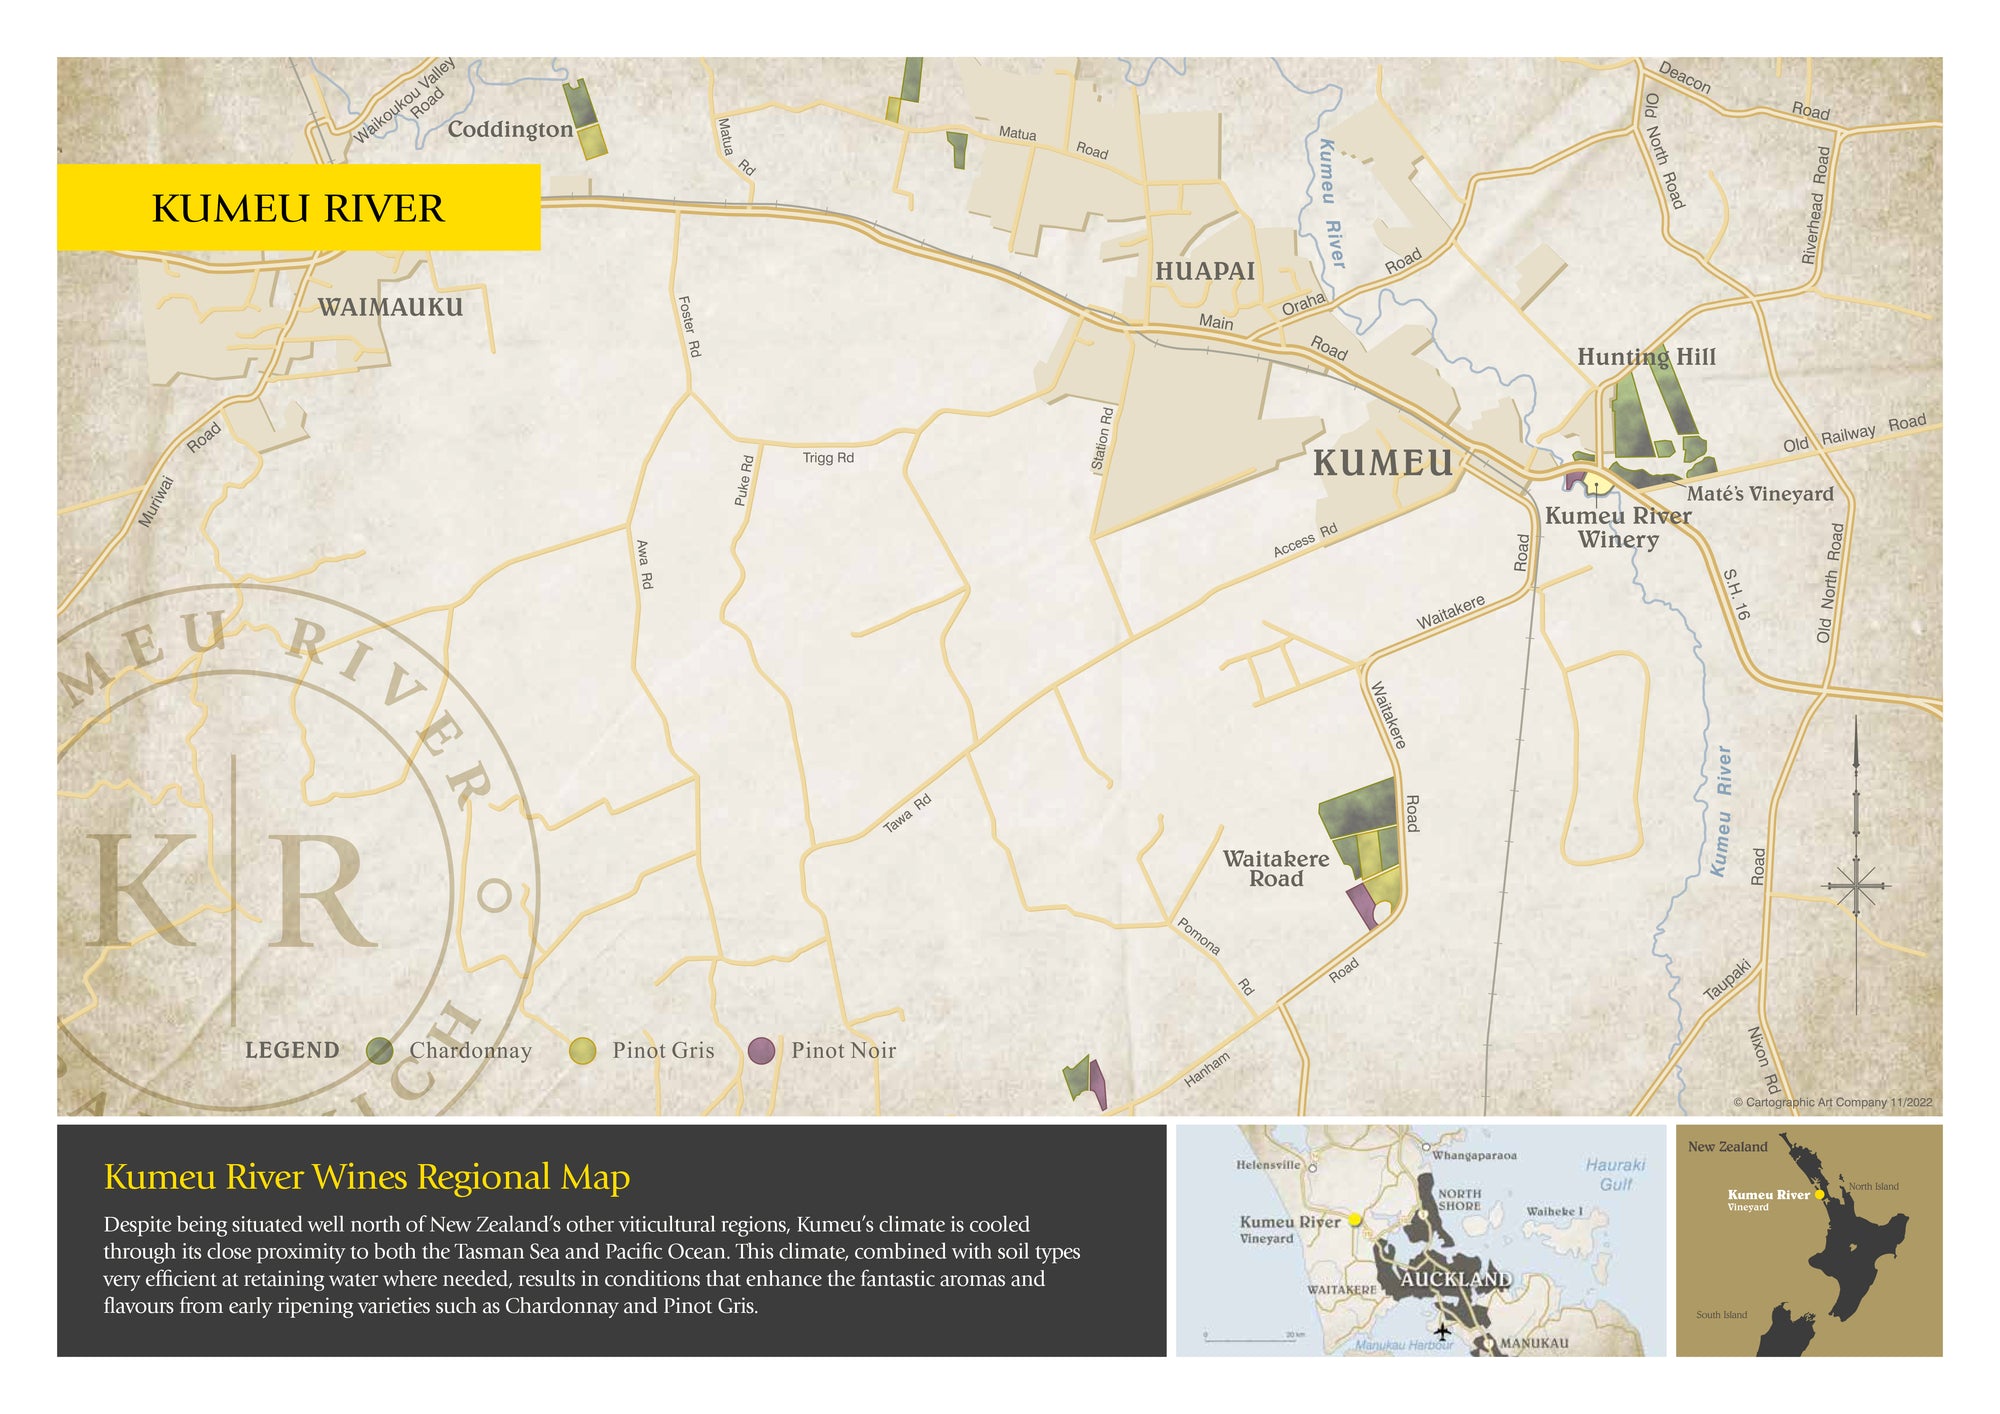The height and width of the screenshot is (1414, 2000).
Task: Click 'Helensville' on the Auckland inset
Action: 1268,1165
